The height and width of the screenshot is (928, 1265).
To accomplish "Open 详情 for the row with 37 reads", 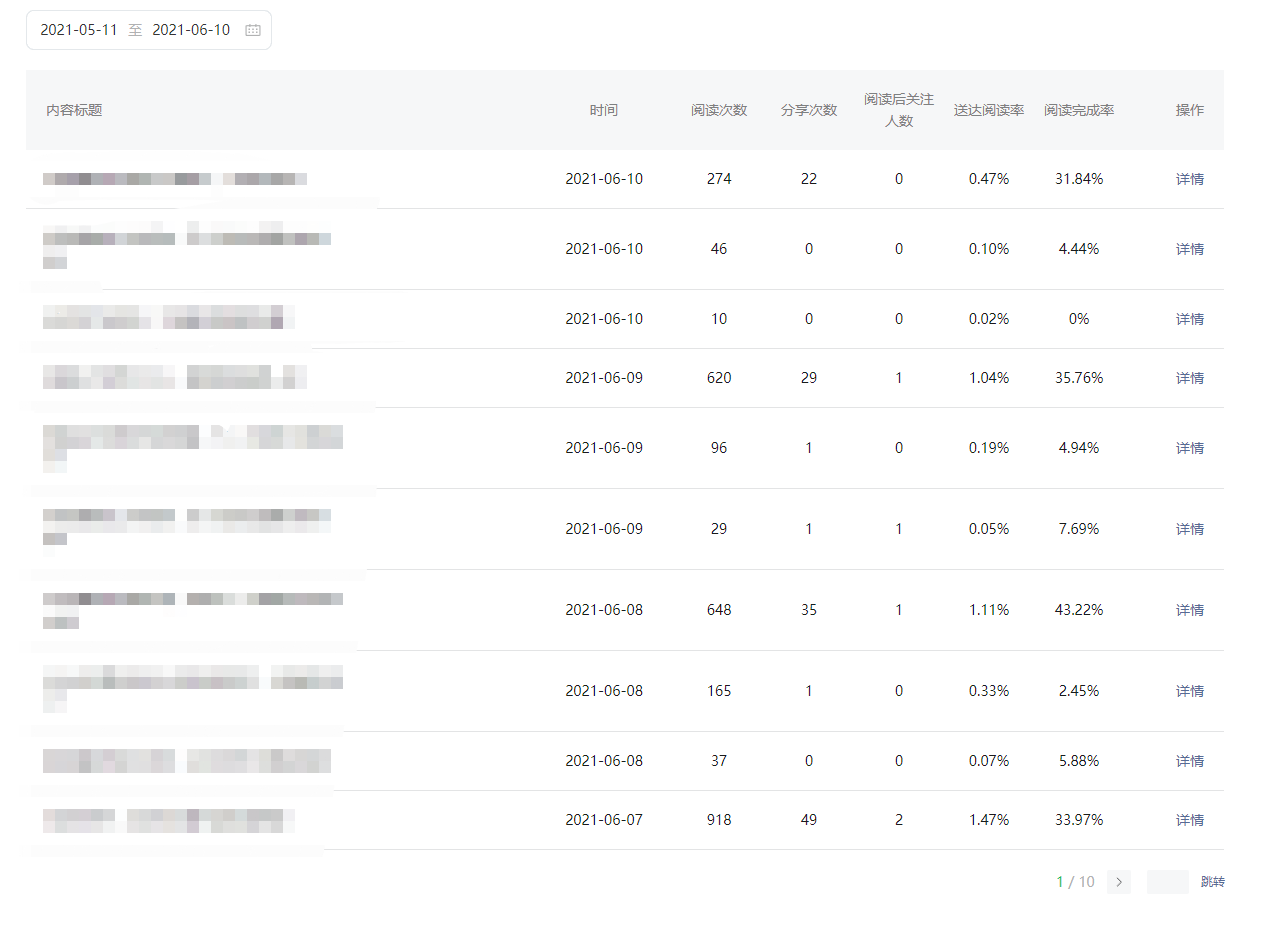I will click(x=1189, y=761).
